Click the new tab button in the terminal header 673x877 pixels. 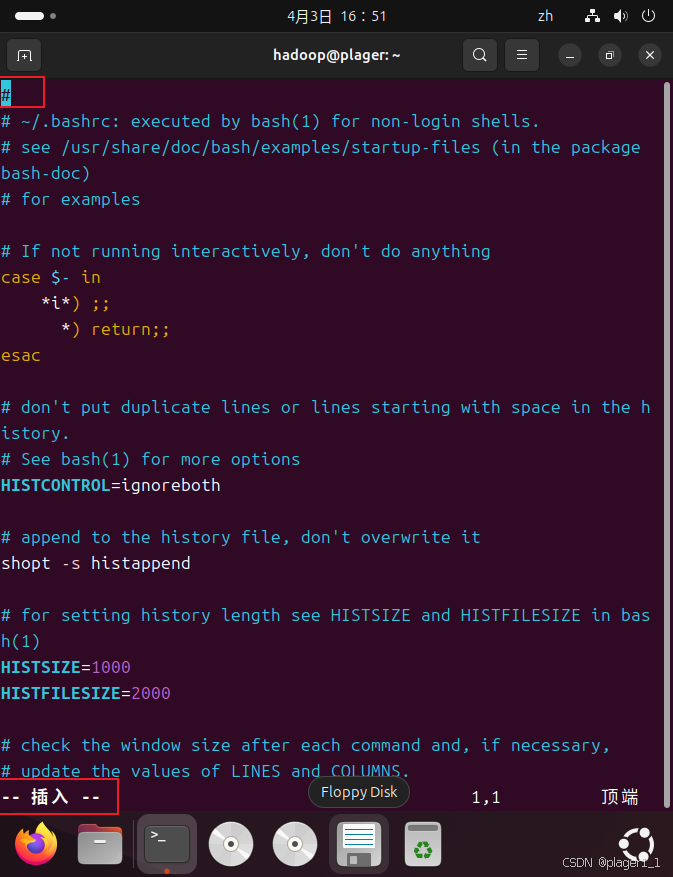pyautogui.click(x=24, y=55)
